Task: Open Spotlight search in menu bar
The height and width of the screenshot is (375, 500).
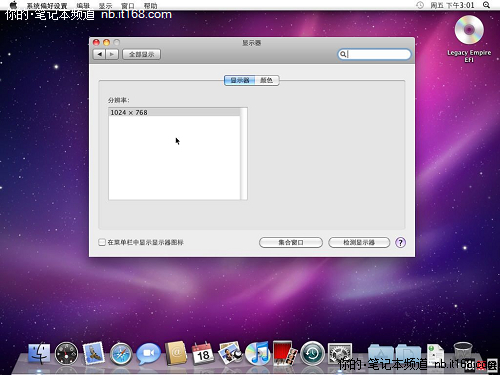Action: point(486,5)
